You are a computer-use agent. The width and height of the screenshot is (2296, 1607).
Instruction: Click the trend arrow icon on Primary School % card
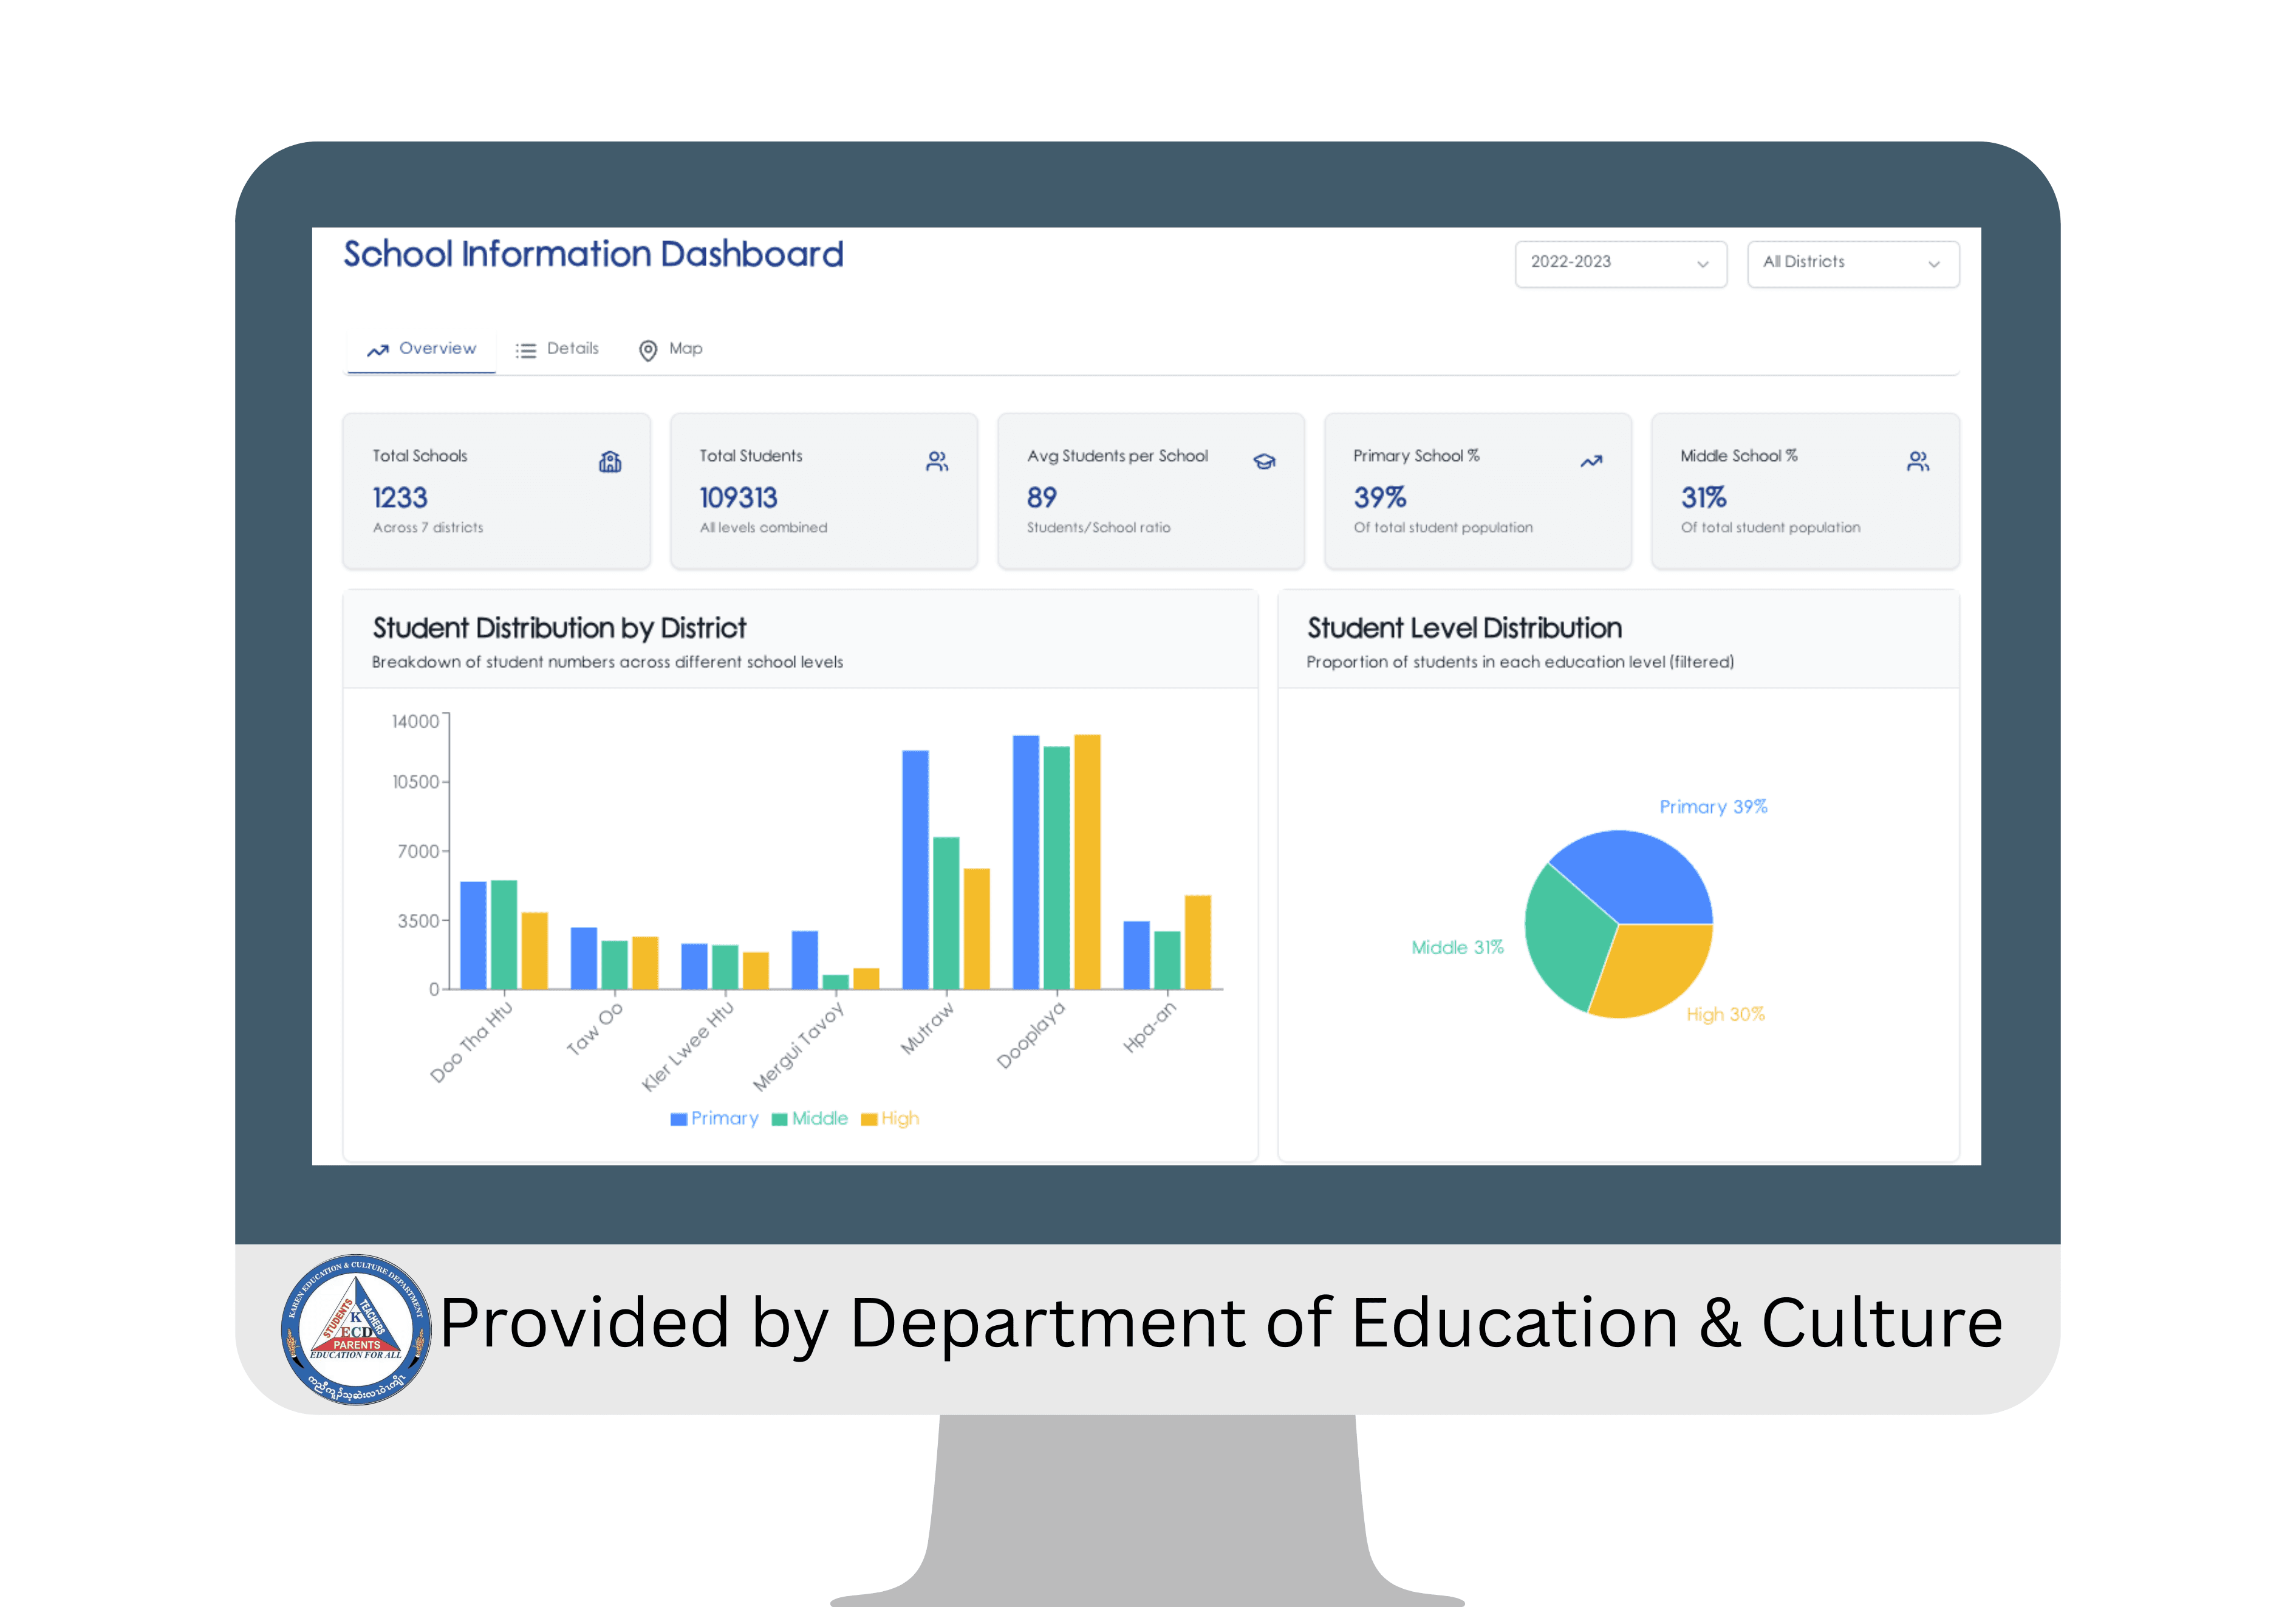pyautogui.click(x=1591, y=461)
